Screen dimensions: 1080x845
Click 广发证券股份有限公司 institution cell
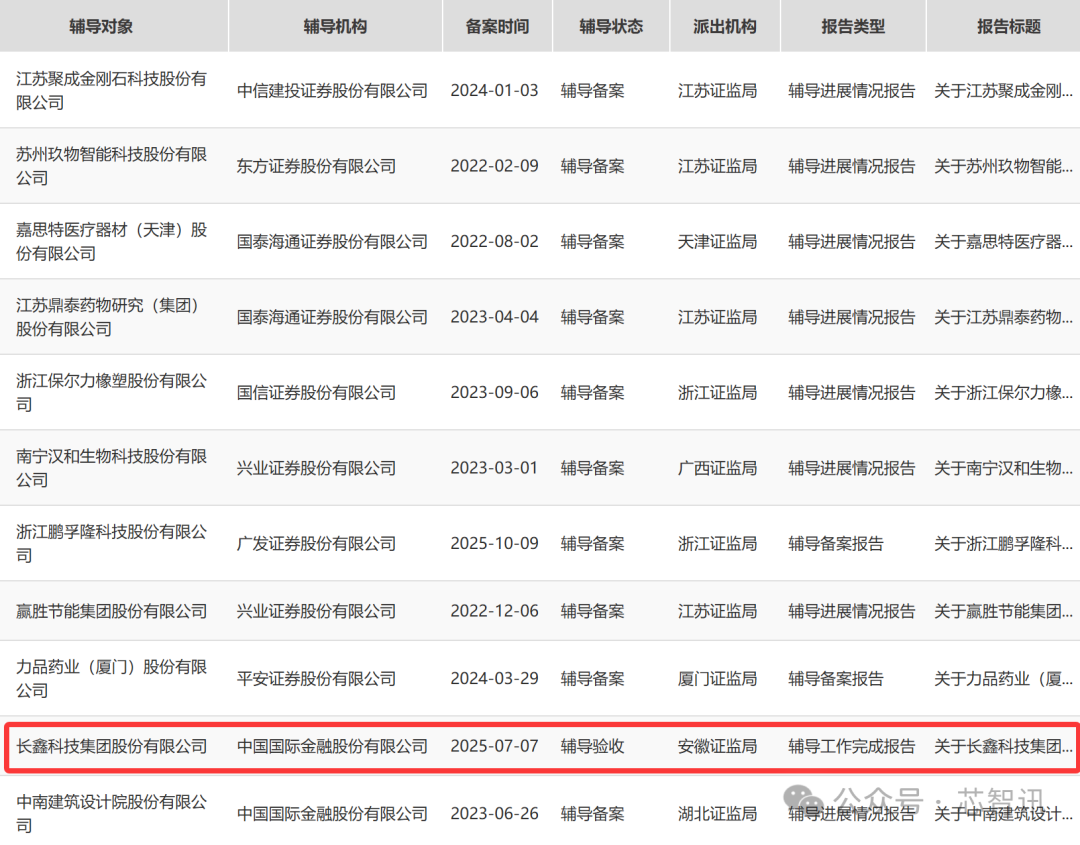click(x=316, y=543)
